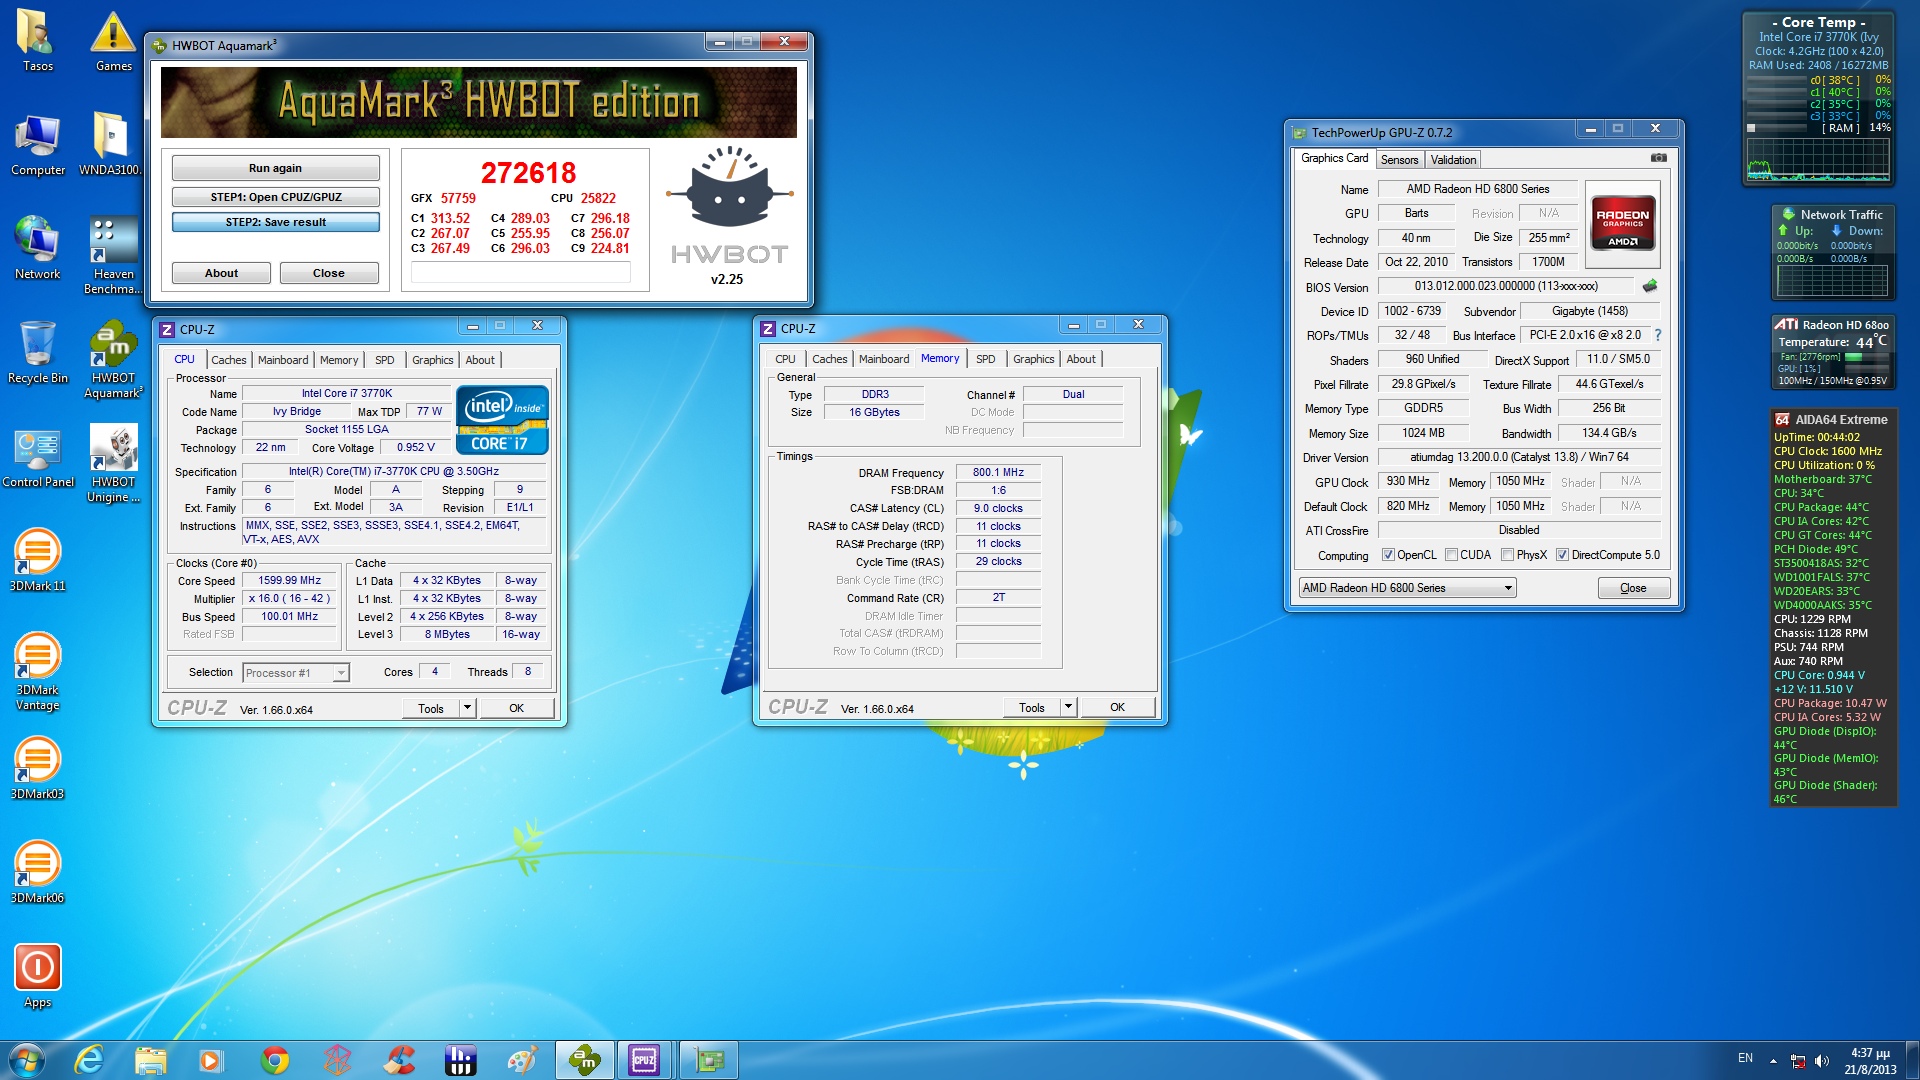Show hidden system tray icons

click(x=1773, y=1060)
